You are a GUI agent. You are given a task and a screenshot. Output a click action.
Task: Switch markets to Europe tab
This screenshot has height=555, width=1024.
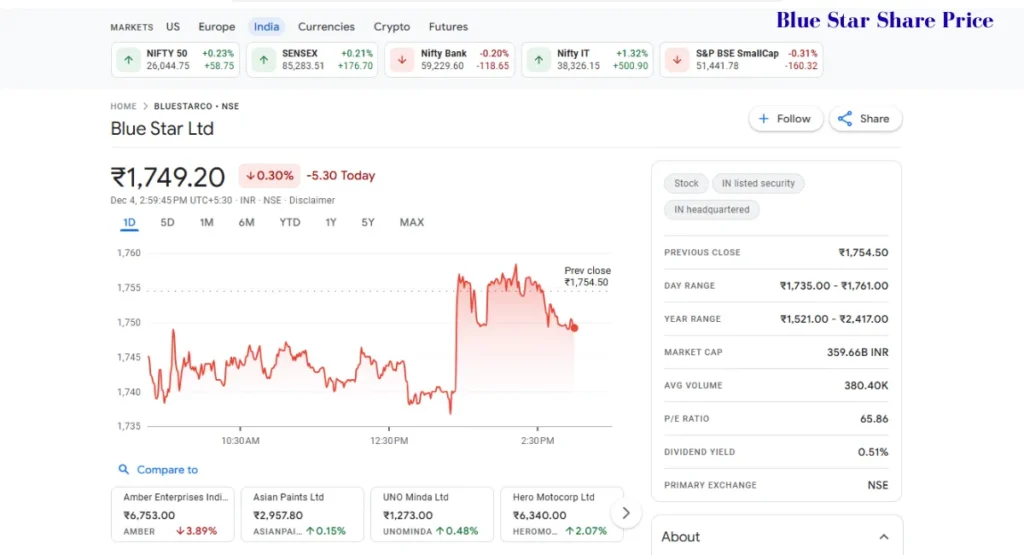tap(217, 27)
